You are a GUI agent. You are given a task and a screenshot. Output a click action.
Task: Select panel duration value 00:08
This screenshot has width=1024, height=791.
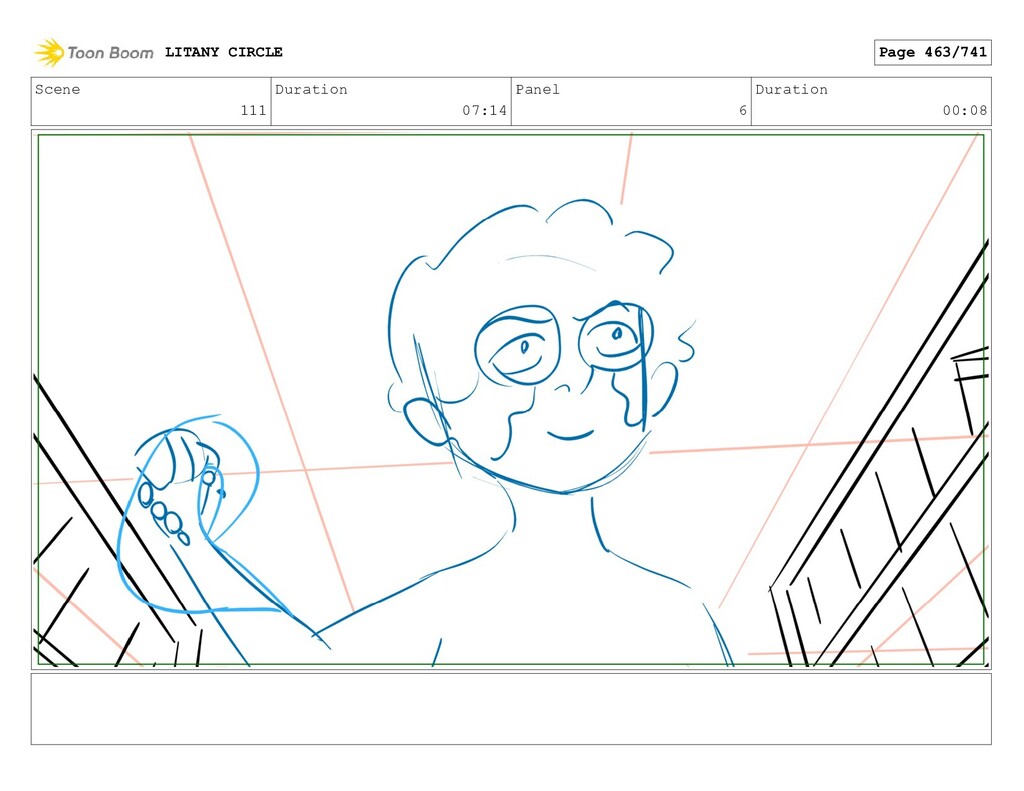[965, 110]
